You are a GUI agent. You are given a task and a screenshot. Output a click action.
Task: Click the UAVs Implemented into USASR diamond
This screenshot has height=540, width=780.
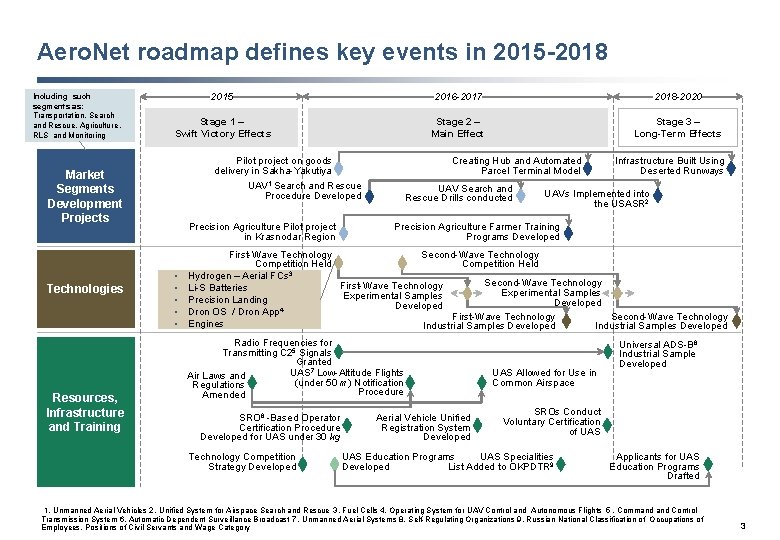point(658,195)
